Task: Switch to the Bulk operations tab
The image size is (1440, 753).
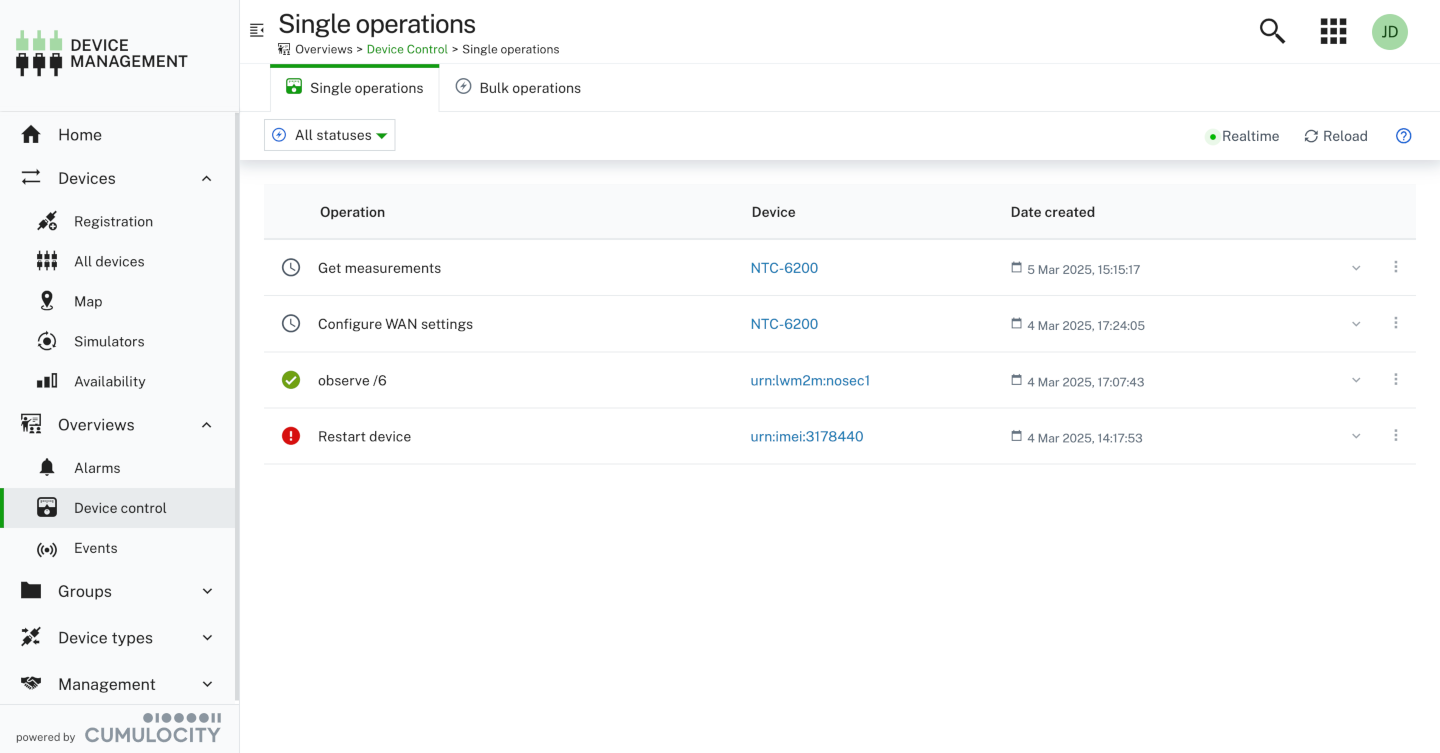Action: click(518, 87)
